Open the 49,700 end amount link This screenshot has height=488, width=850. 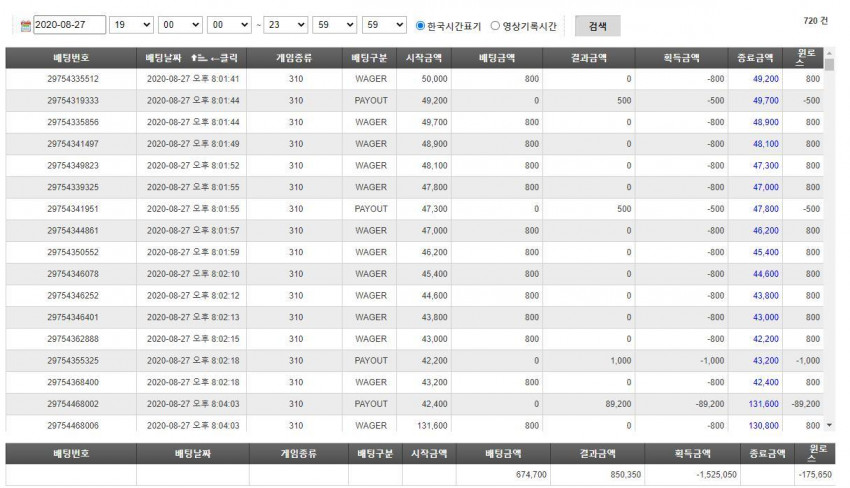(765, 100)
